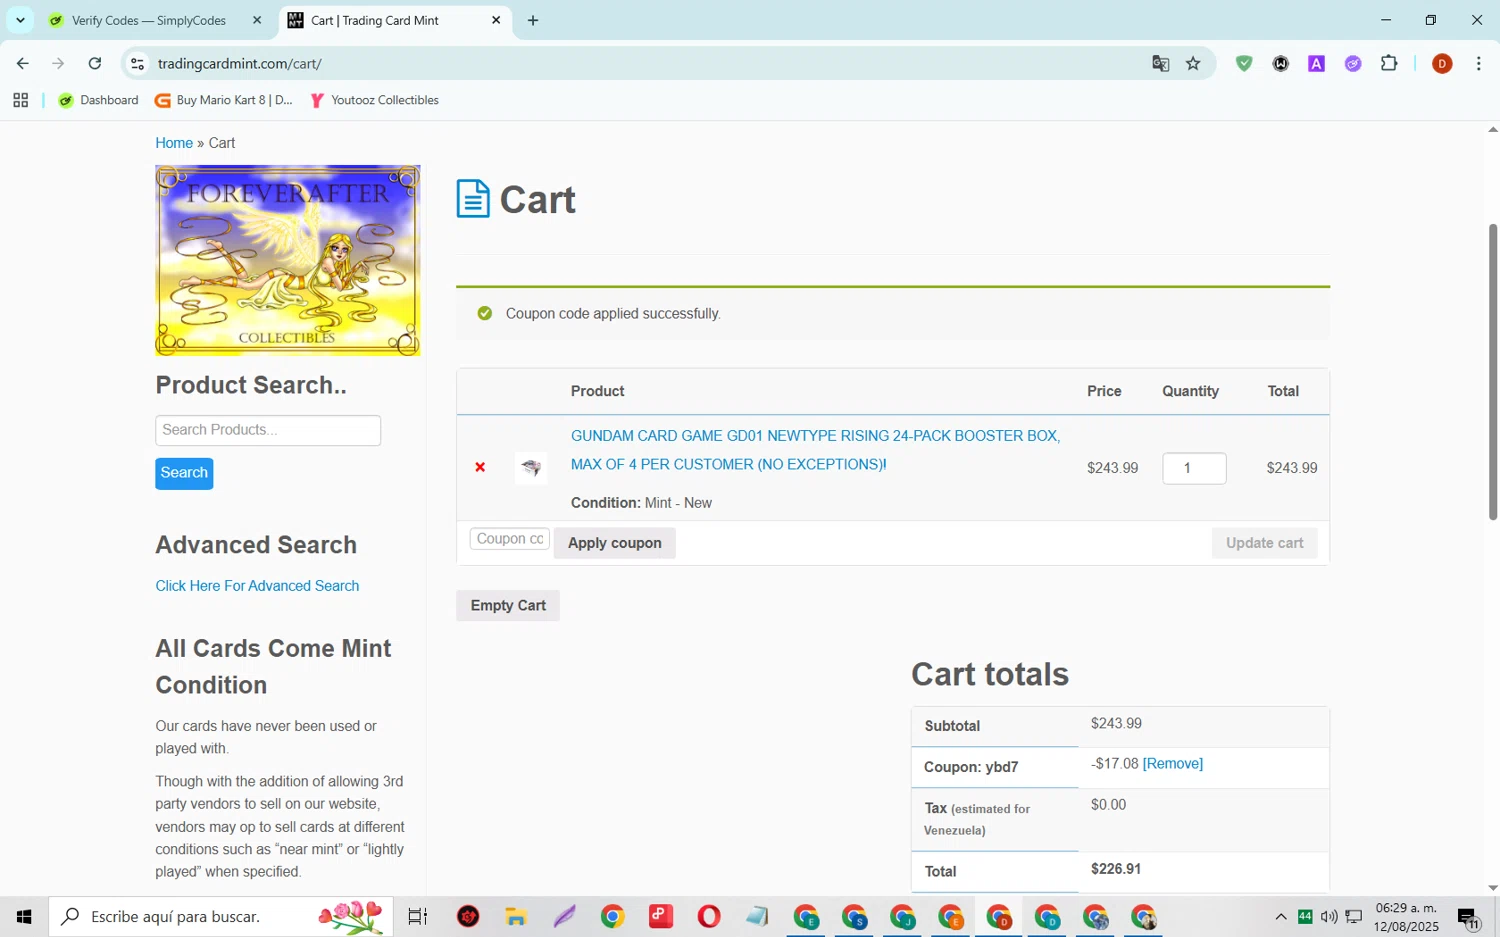Image resolution: width=1500 pixels, height=937 pixels.
Task: Expand the tab search dropdown arrow
Action: tap(20, 20)
